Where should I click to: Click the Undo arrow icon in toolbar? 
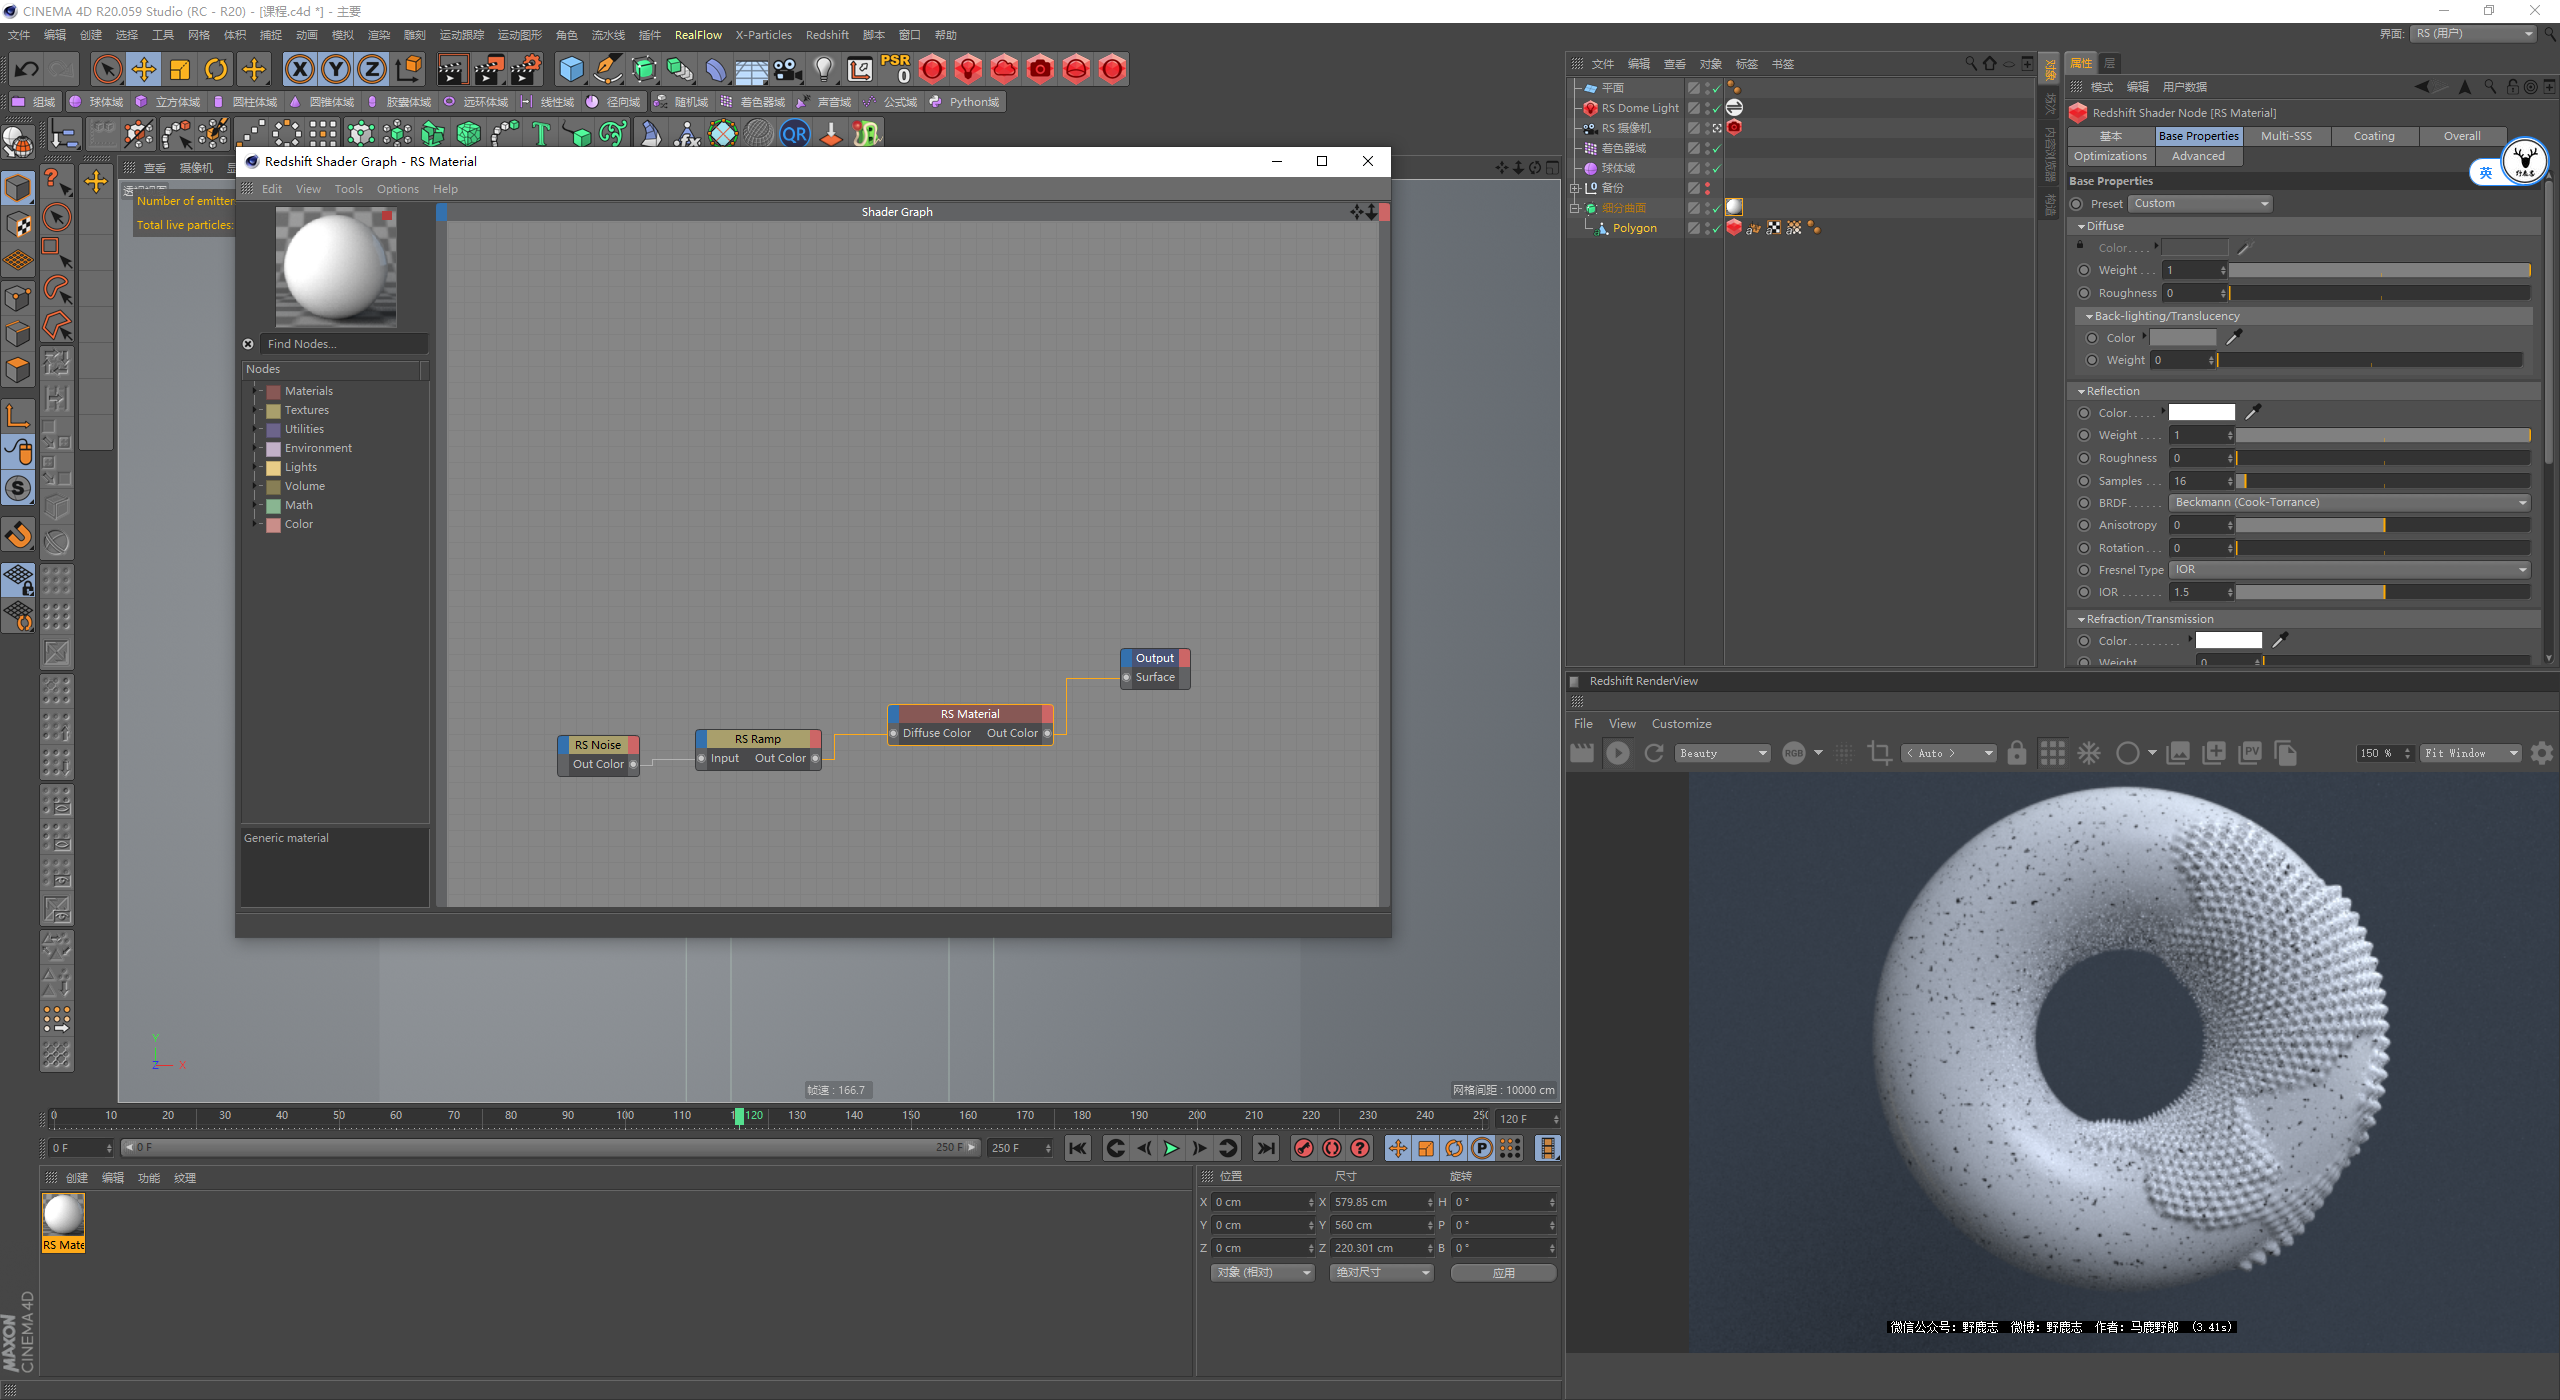pos(27,69)
